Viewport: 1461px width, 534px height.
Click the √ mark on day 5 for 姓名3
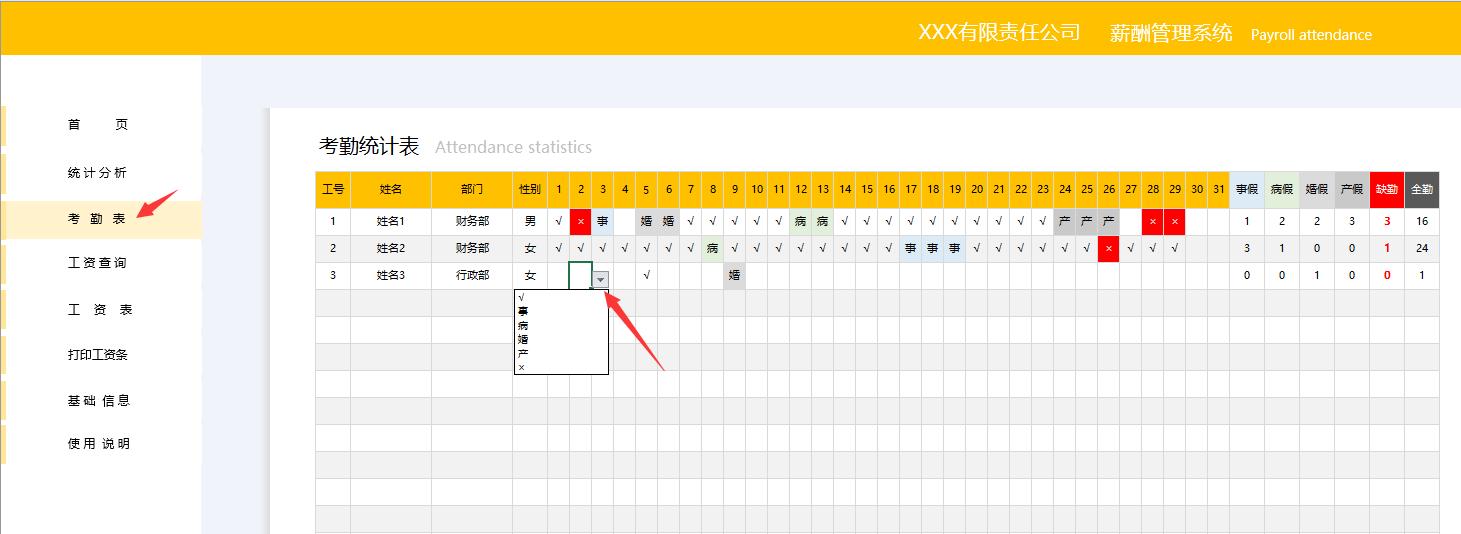(647, 275)
